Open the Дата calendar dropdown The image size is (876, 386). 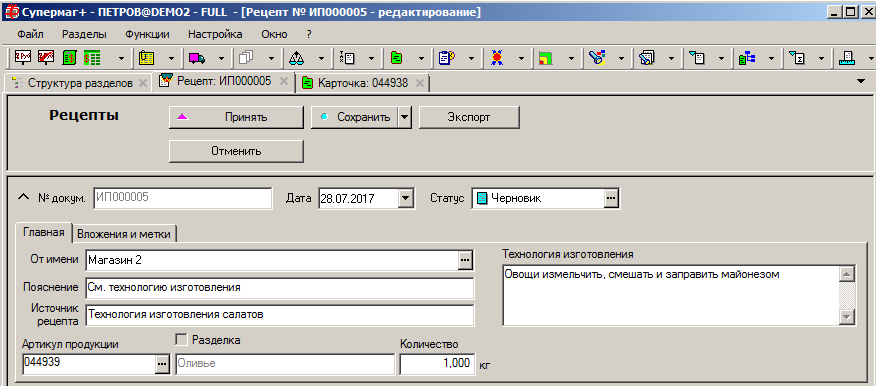(x=407, y=198)
